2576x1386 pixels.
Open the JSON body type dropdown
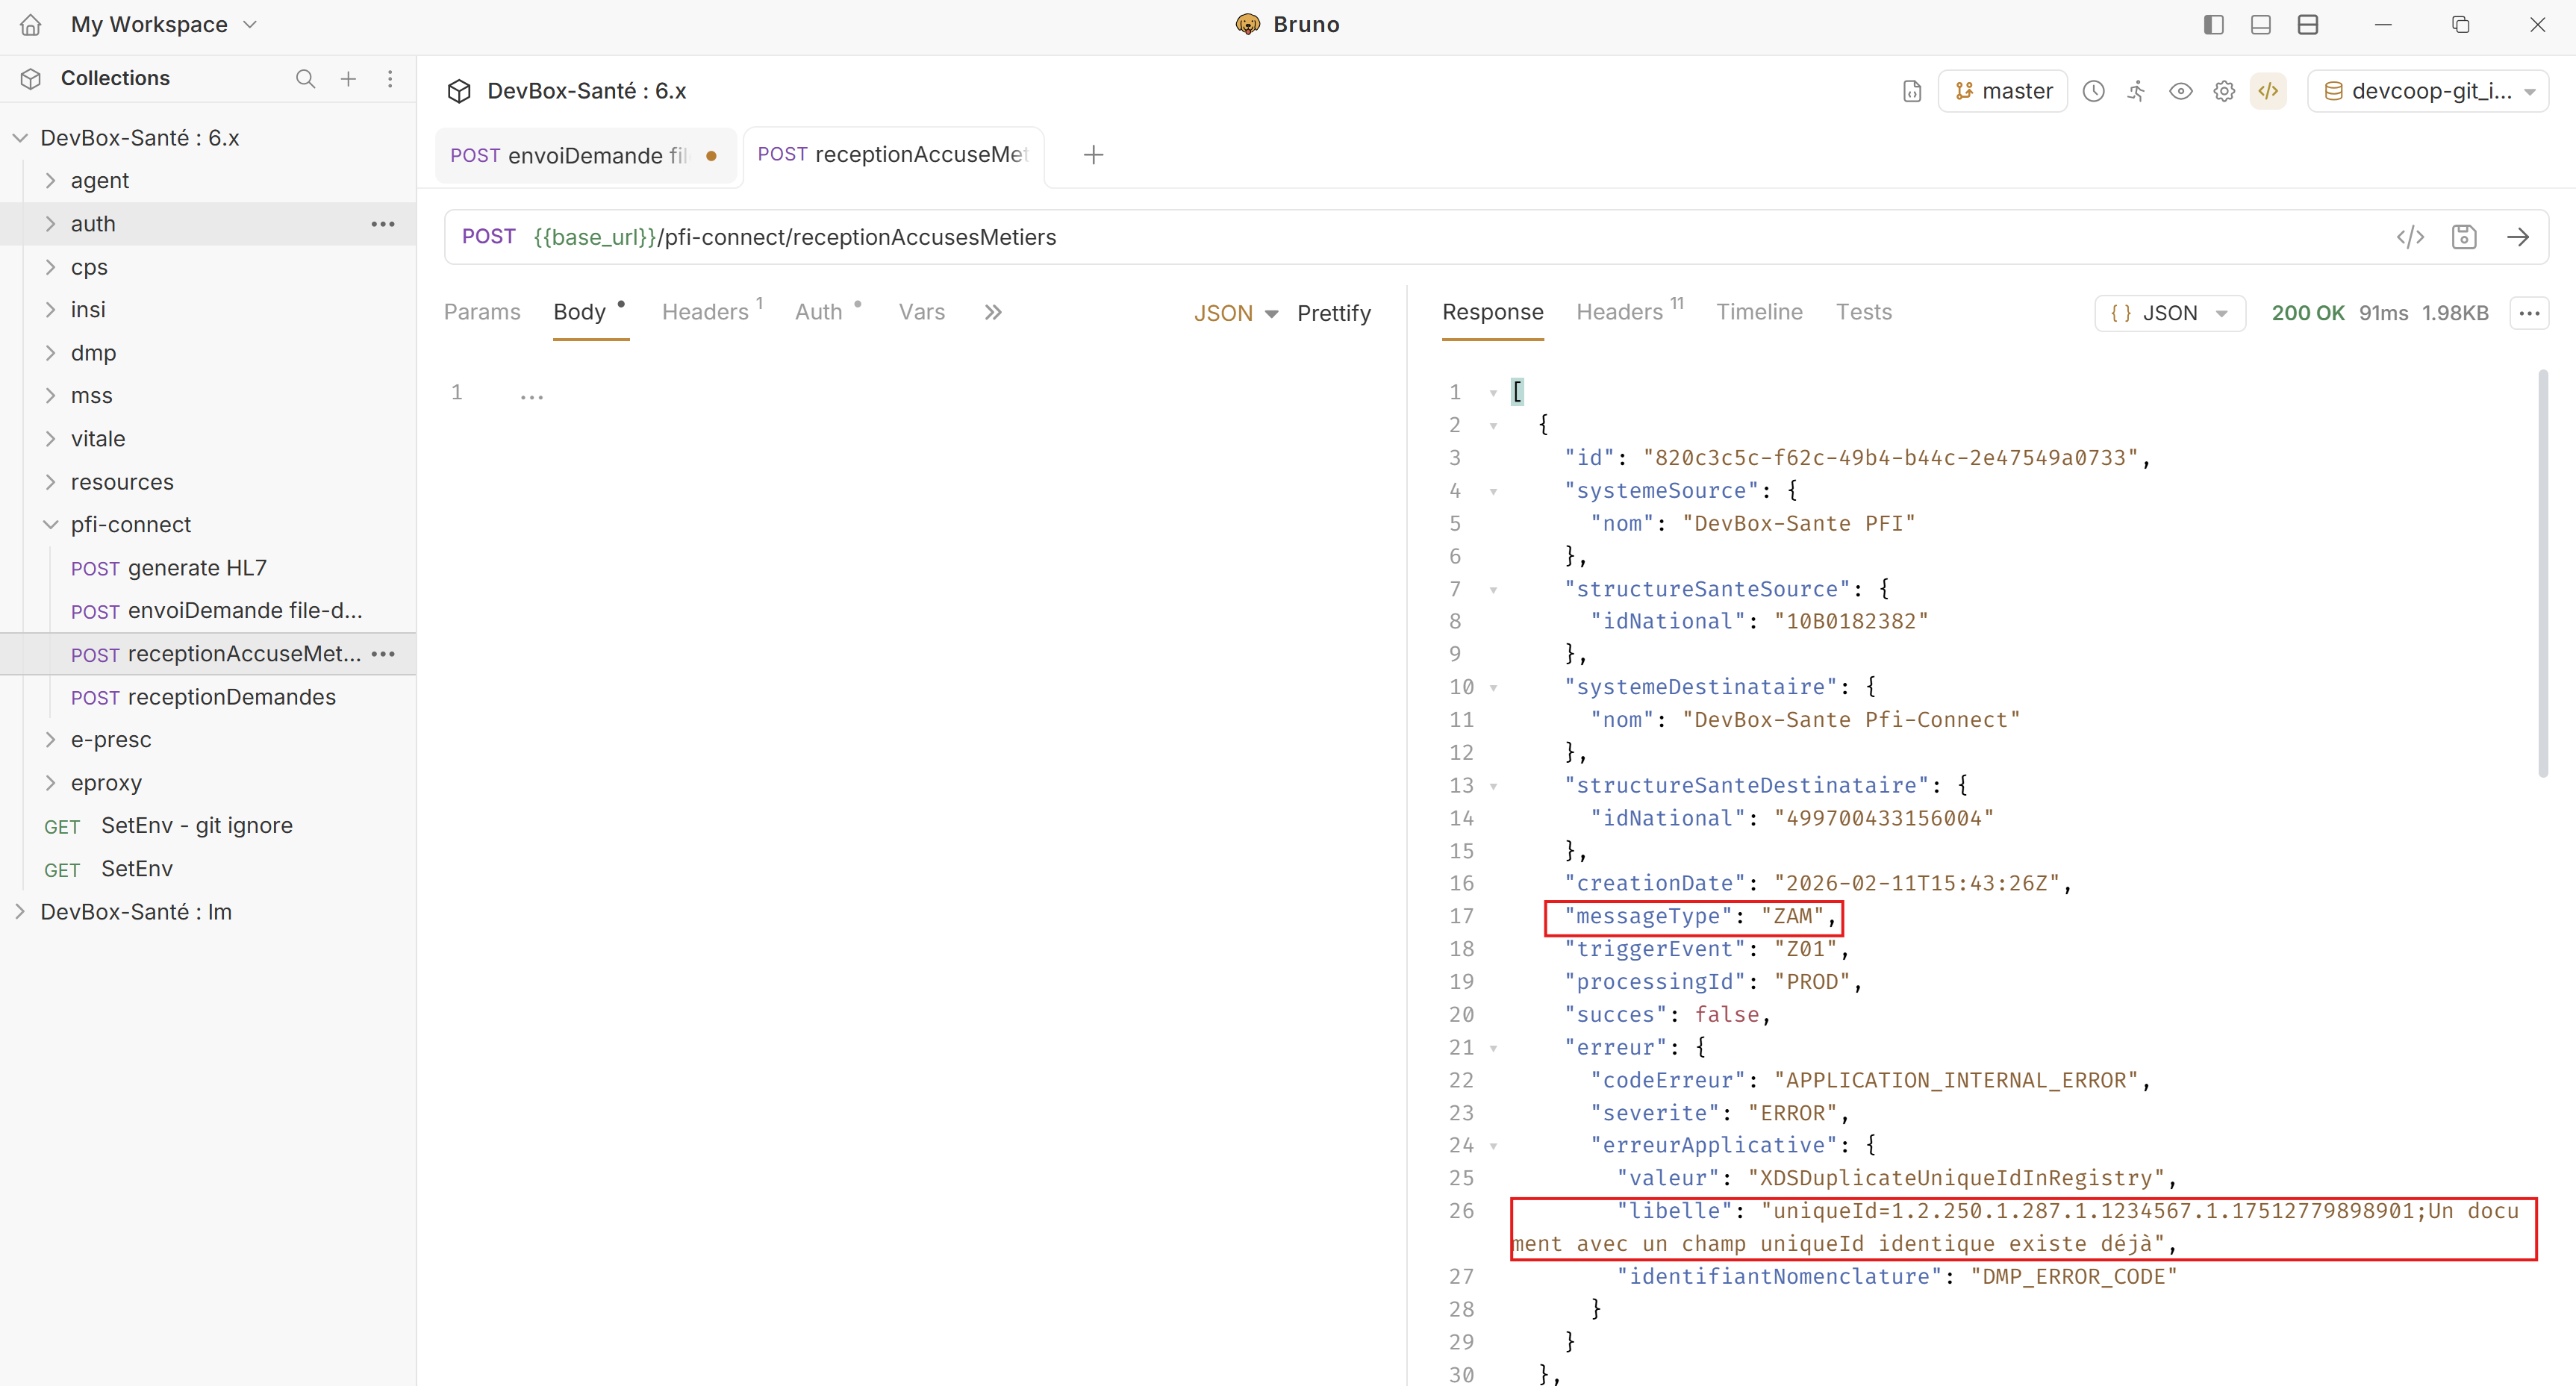1235,313
